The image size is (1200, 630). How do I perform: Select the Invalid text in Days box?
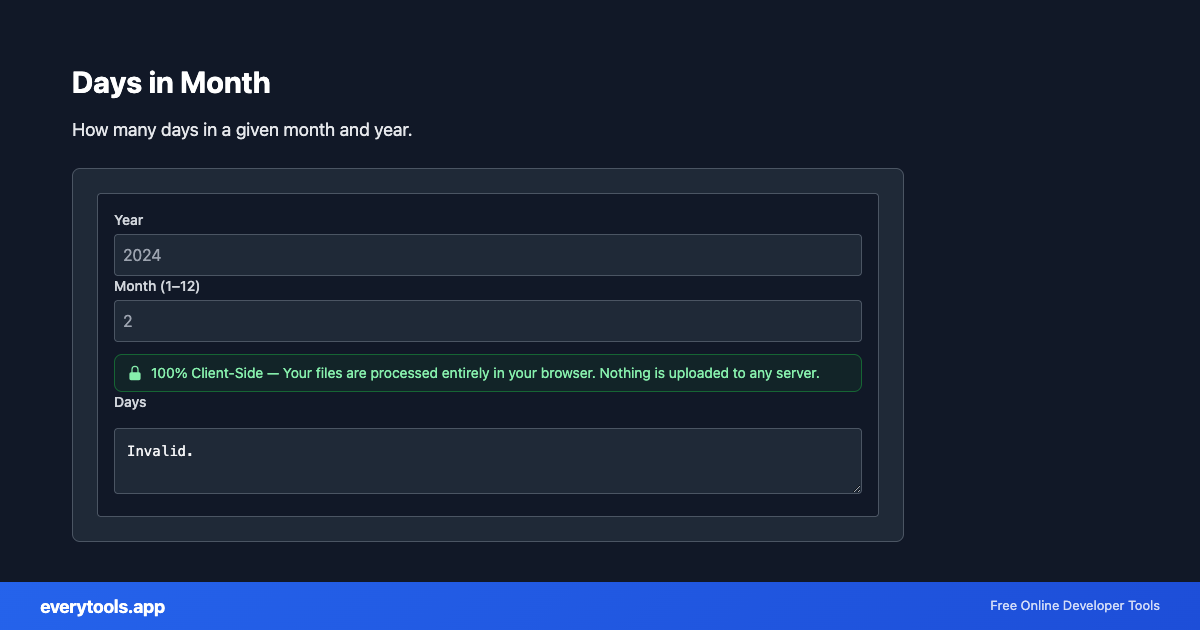click(x=160, y=450)
